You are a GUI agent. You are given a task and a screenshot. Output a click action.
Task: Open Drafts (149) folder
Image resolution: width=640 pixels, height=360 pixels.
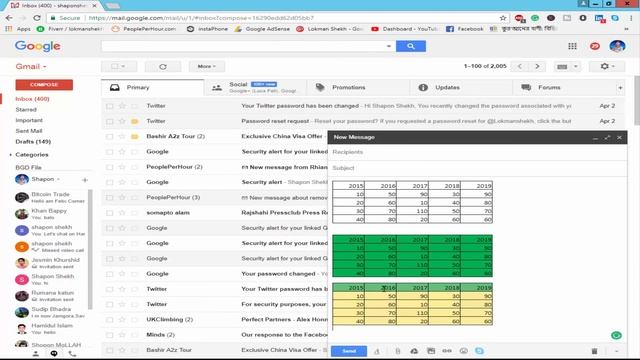click(33, 142)
